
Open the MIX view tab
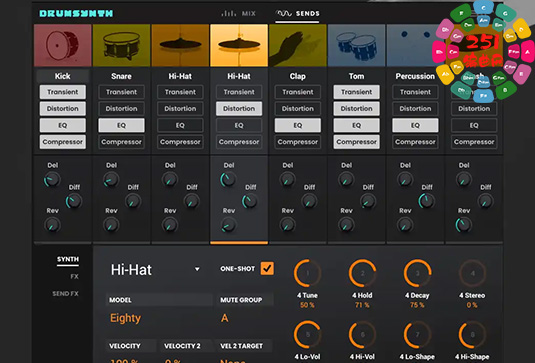tap(238, 14)
